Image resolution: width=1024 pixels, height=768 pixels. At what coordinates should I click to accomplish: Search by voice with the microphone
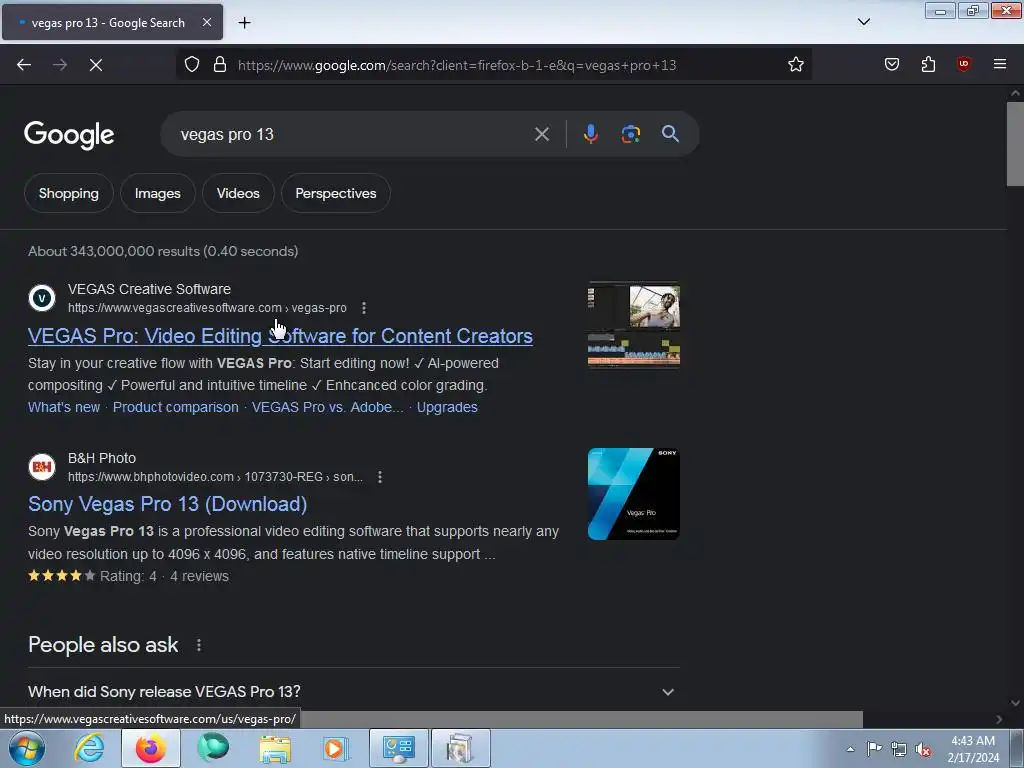(x=590, y=134)
